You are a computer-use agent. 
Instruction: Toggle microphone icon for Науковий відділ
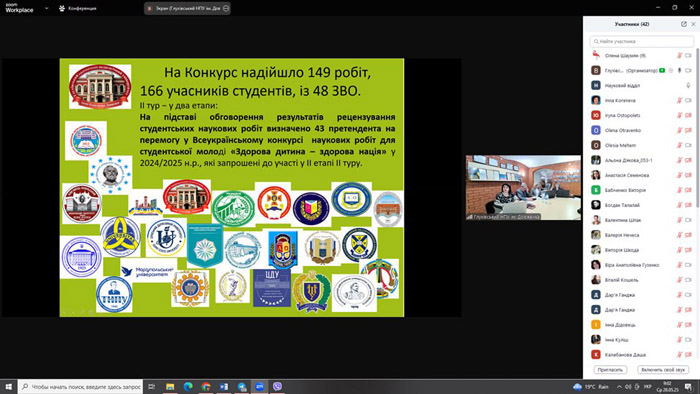coord(688,85)
